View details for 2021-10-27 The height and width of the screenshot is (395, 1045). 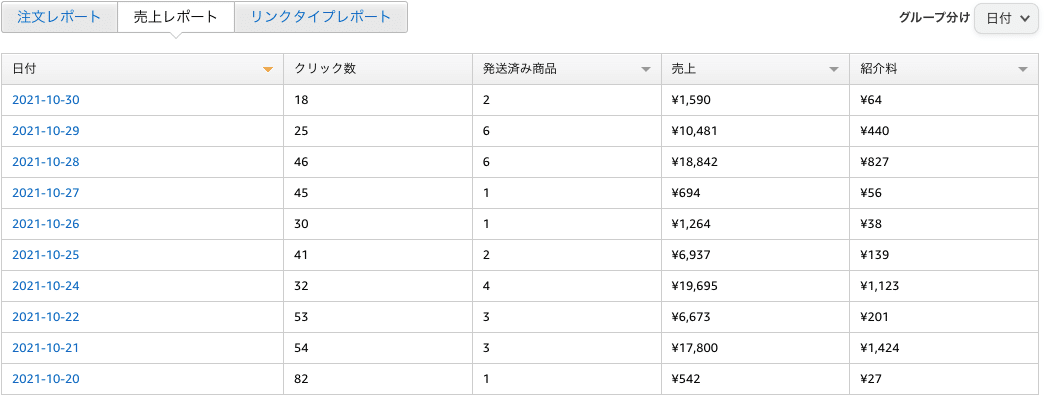point(46,193)
